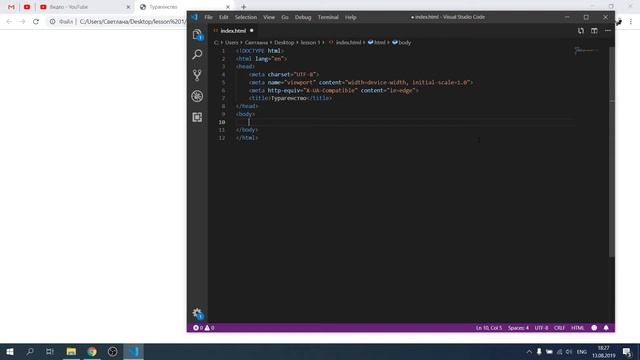This screenshot has height=360, width=640.
Task: Reload the page in Chrome
Action: point(36,22)
